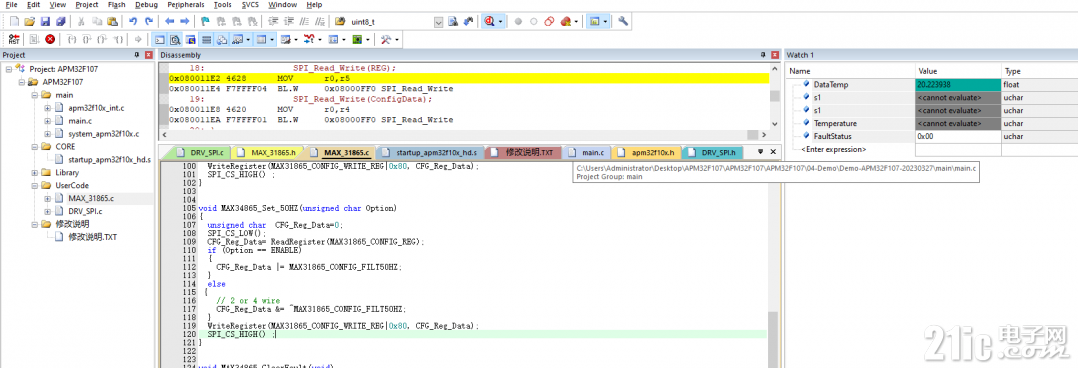Click the Open file toolbar icon
Viewport: 1078px width, 368px height.
30,21
